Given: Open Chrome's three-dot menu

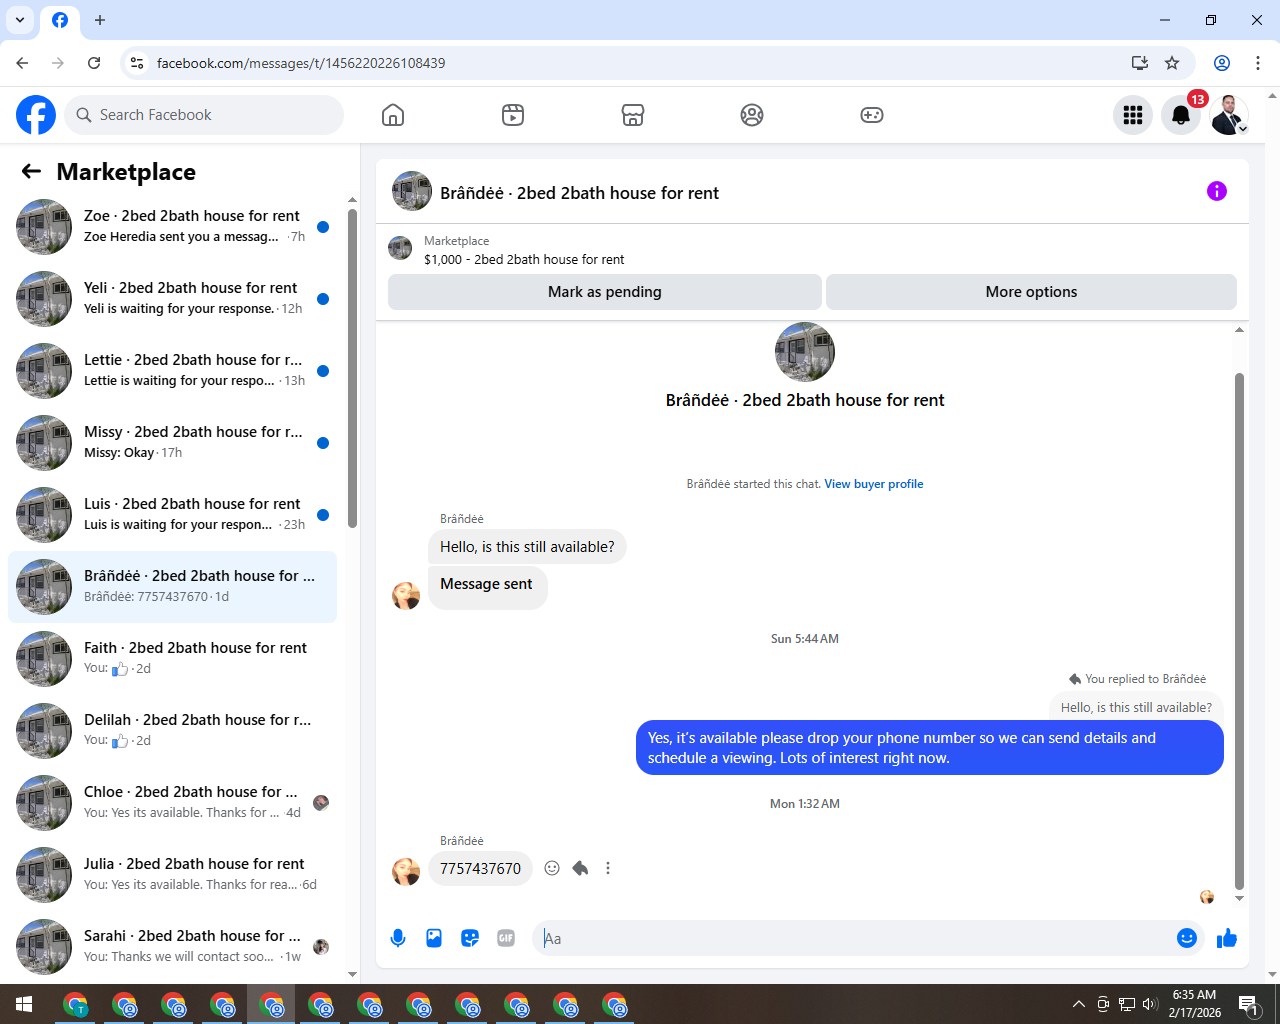Looking at the screenshot, I should tap(1258, 63).
